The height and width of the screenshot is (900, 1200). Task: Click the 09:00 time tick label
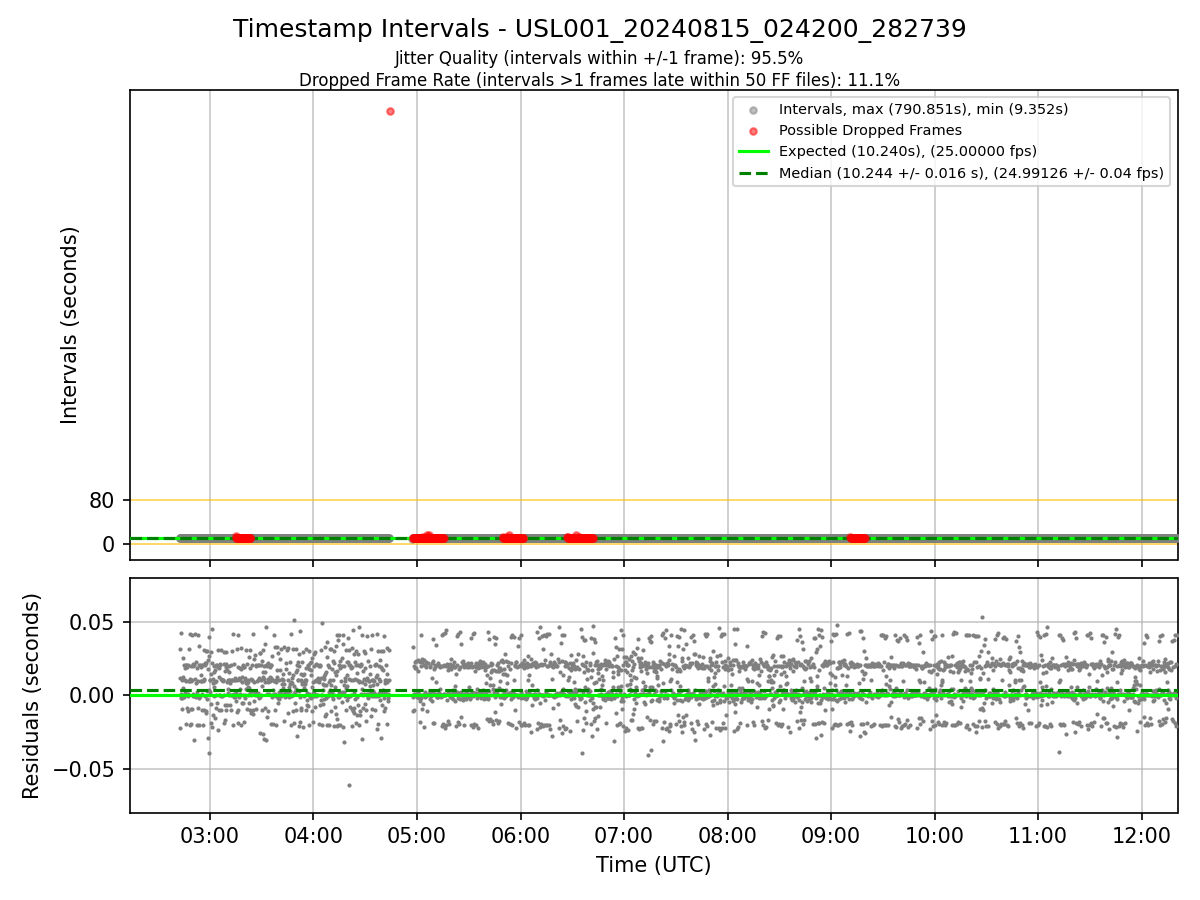[x=831, y=834]
